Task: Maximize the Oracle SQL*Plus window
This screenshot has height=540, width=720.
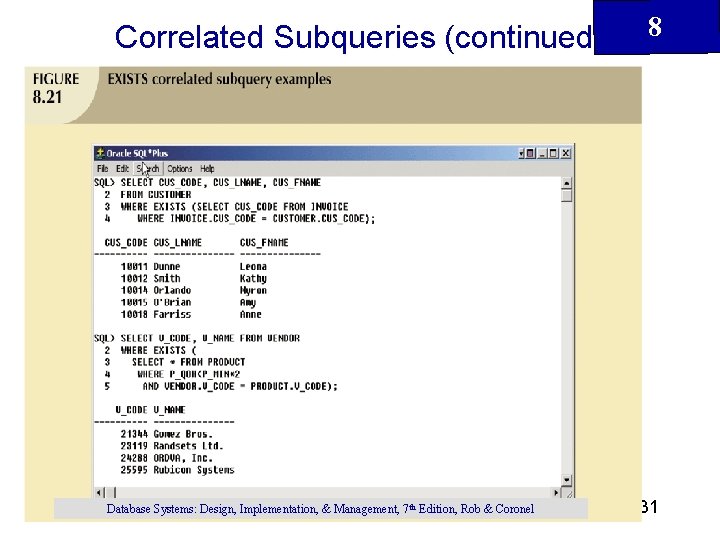Action: [x=553, y=153]
